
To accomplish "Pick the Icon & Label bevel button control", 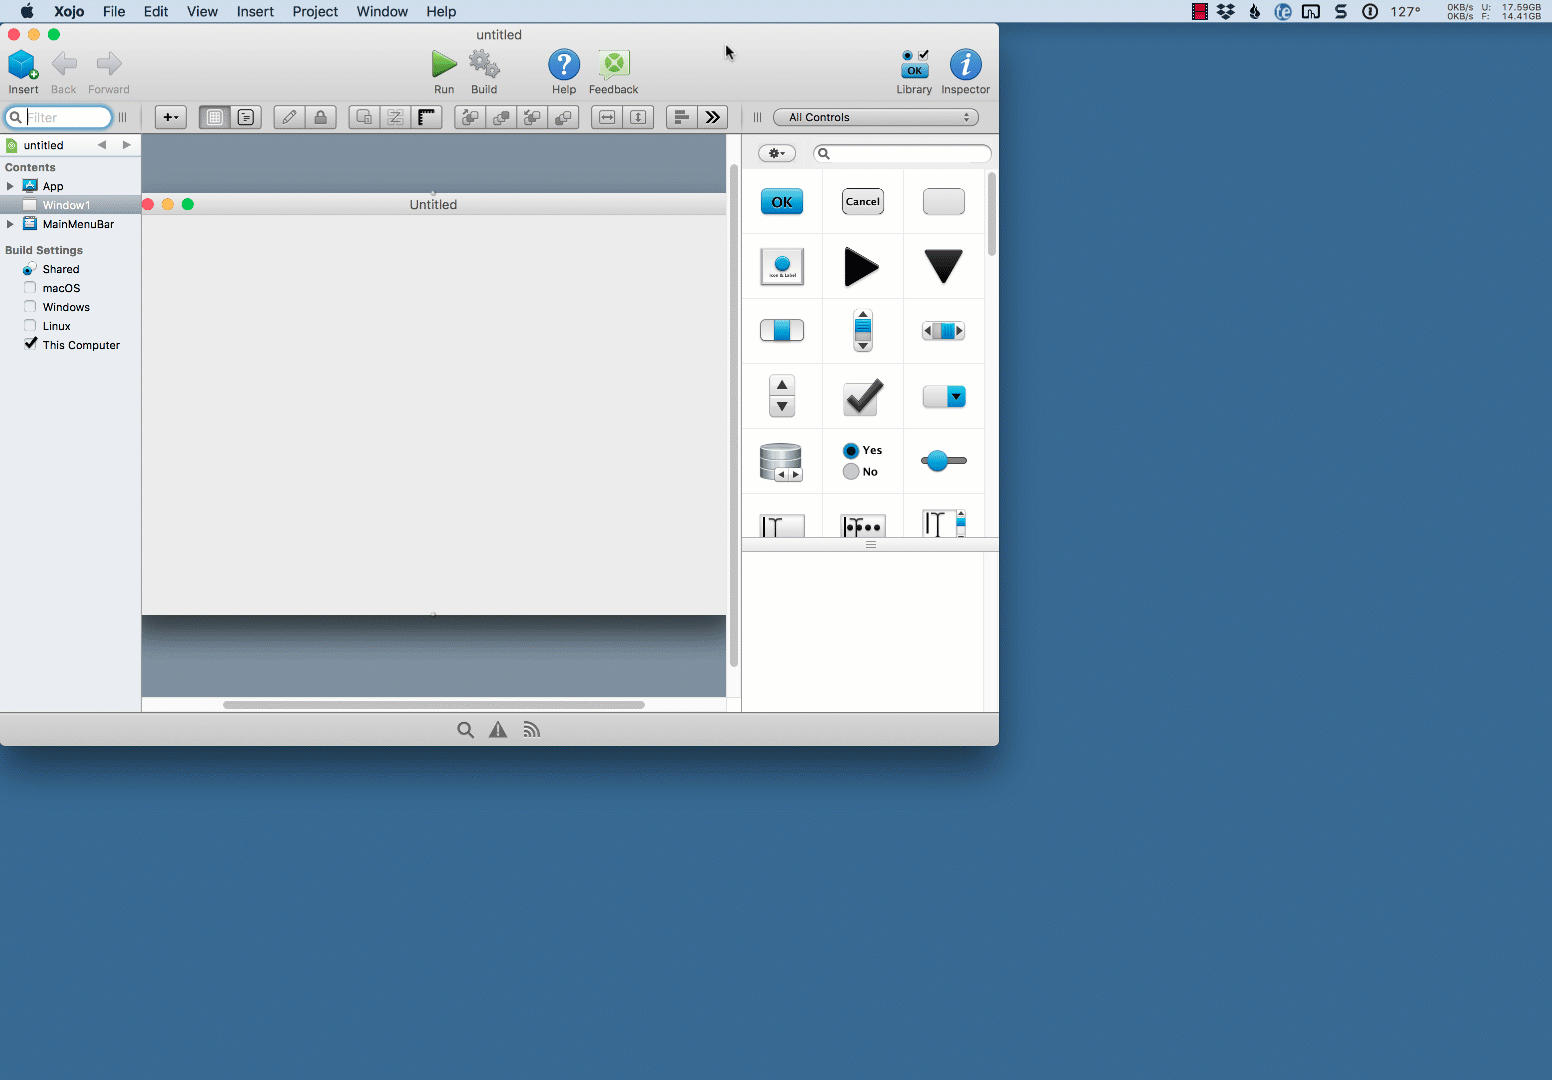I will coord(782,267).
